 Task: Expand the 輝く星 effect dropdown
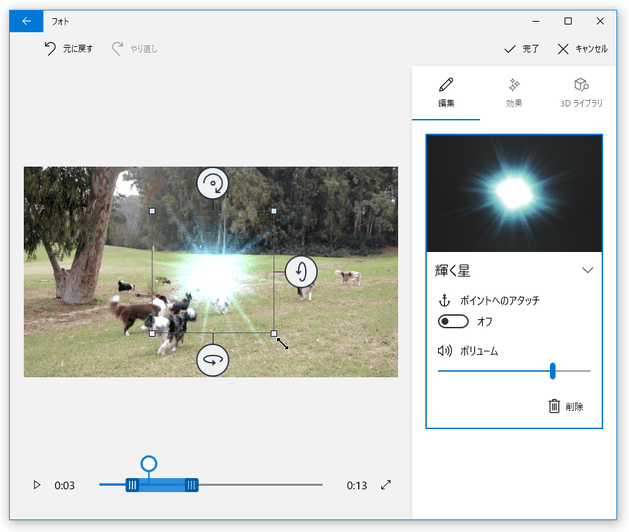point(587,270)
